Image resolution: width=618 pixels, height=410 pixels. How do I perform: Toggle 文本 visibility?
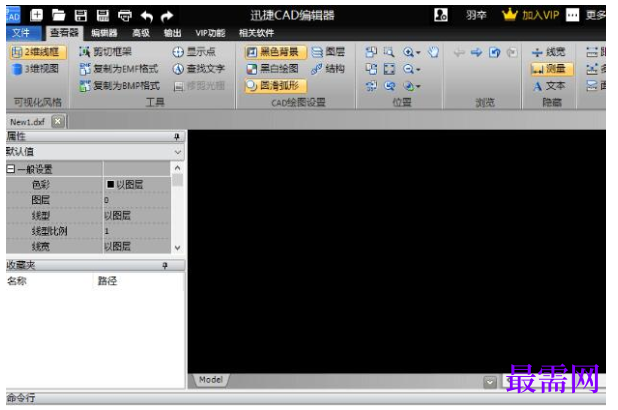(x=549, y=86)
